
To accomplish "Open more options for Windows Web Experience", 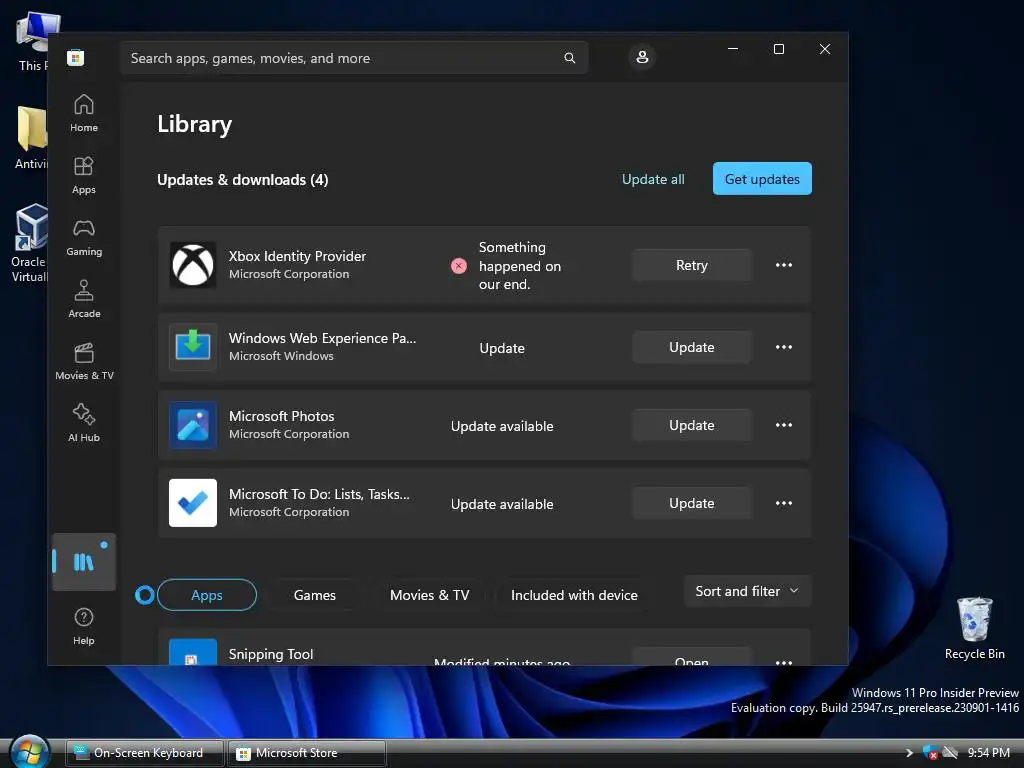I will pyautogui.click(x=784, y=347).
